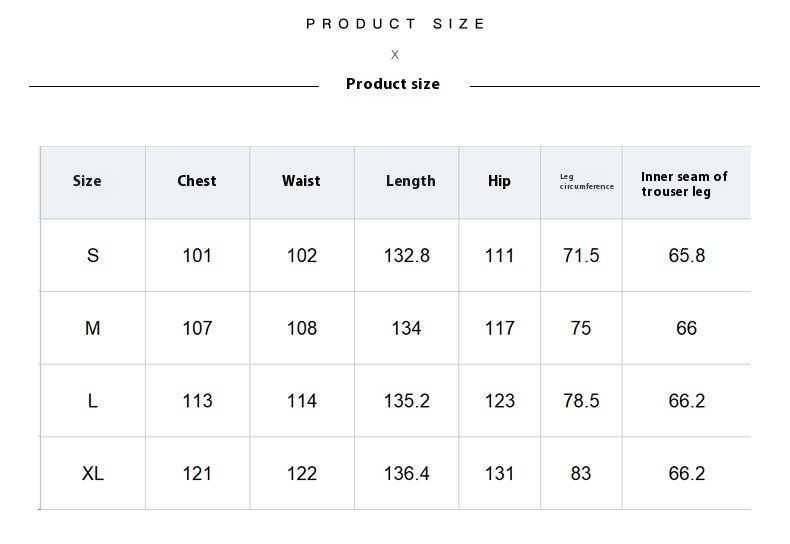Select the XL size row label

(x=93, y=474)
